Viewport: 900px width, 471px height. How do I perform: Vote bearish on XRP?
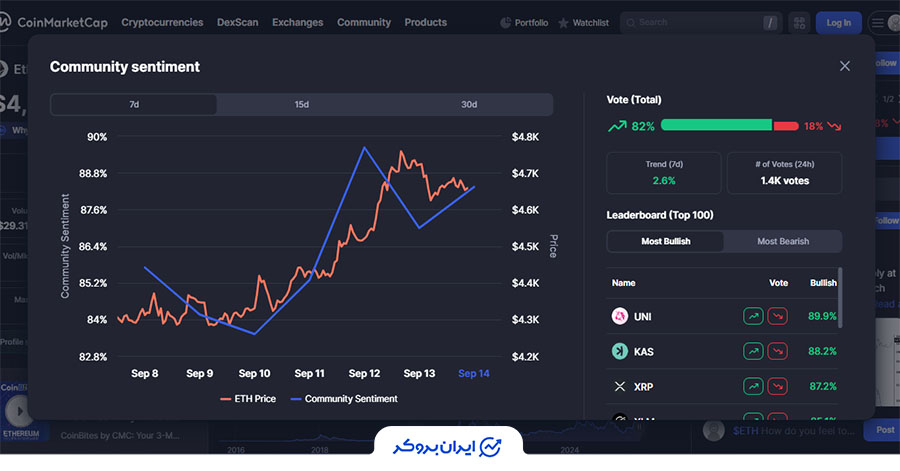[x=776, y=386]
